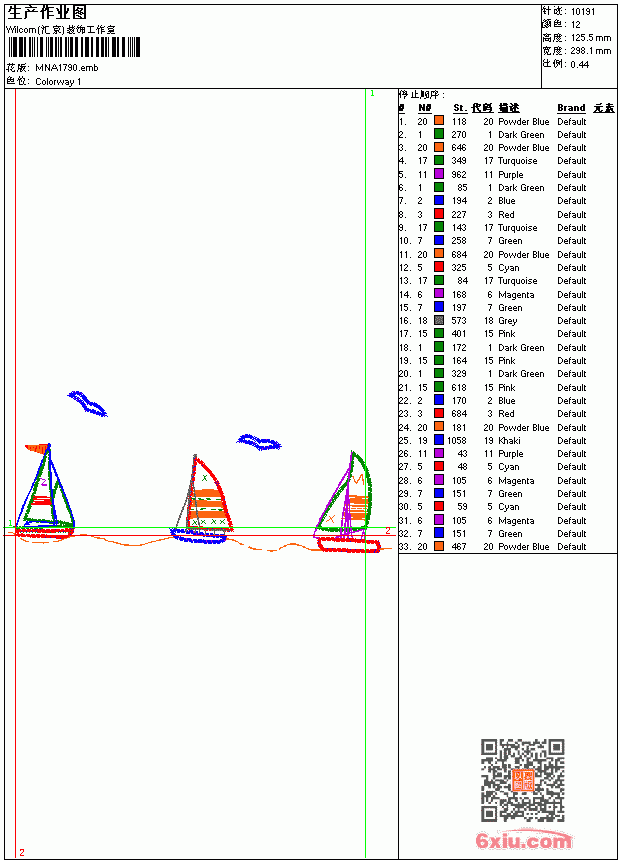Click the upper-left blue seagull shape
620x860 pixels.
coord(87,404)
